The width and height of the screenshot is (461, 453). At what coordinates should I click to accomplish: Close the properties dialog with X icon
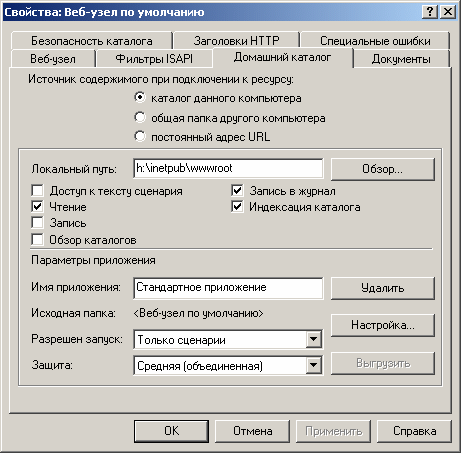448,12
